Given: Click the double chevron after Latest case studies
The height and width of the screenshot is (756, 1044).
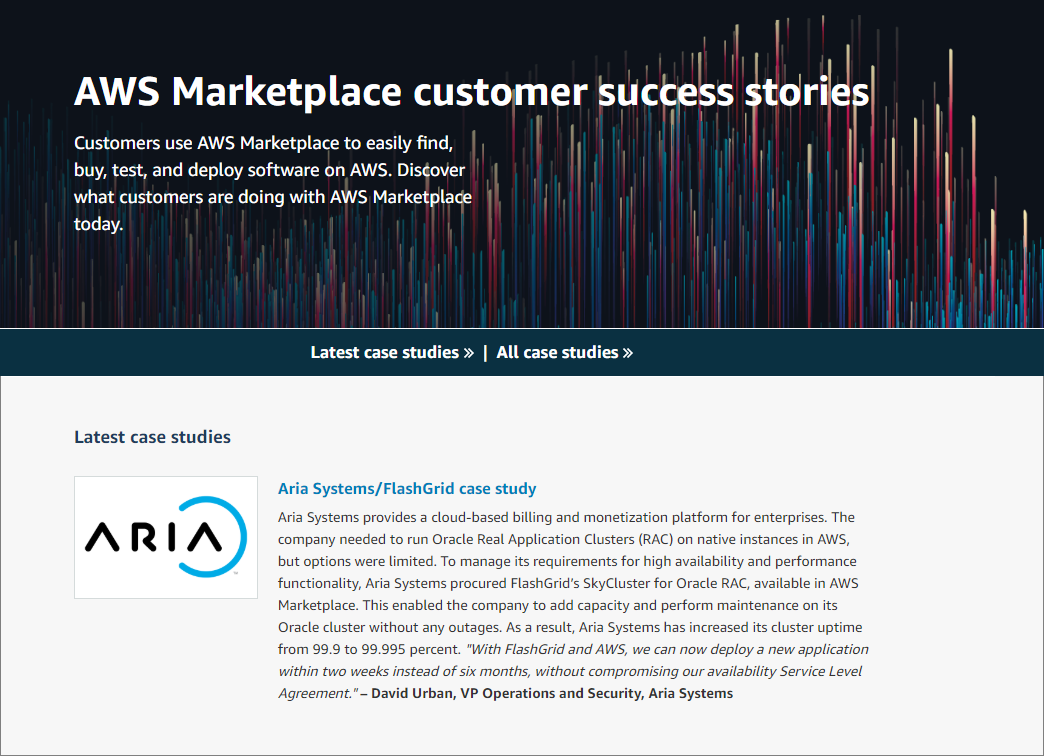Looking at the screenshot, I should coord(469,353).
